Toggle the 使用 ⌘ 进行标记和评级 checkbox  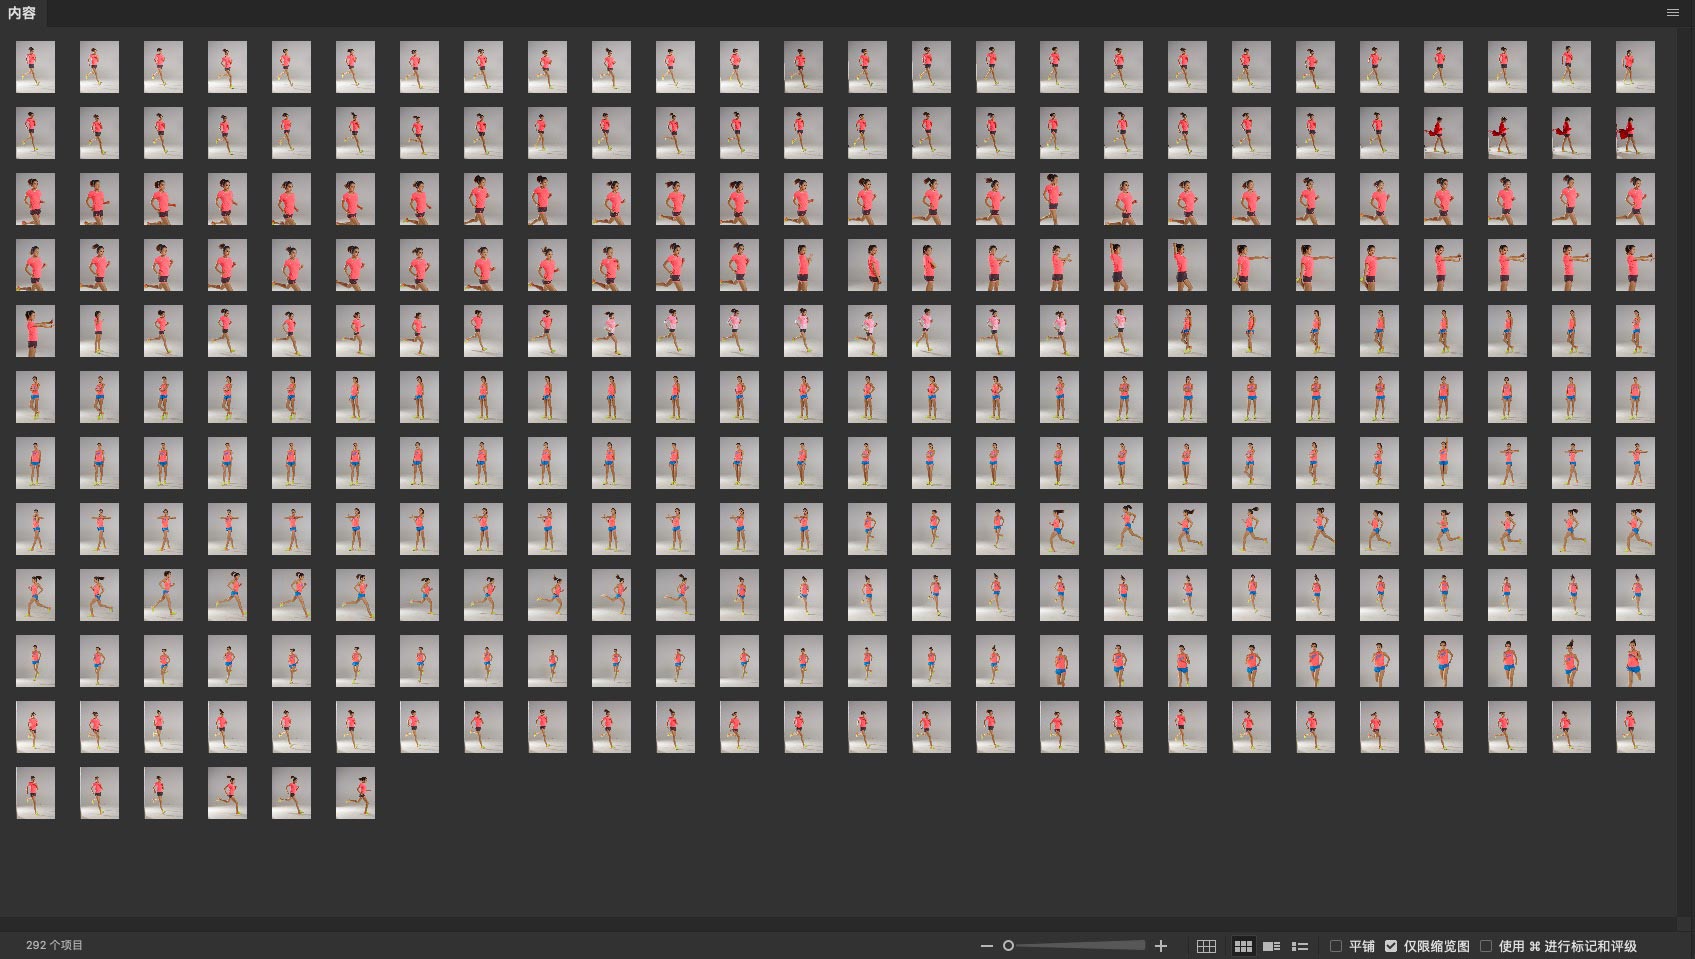(x=1486, y=946)
